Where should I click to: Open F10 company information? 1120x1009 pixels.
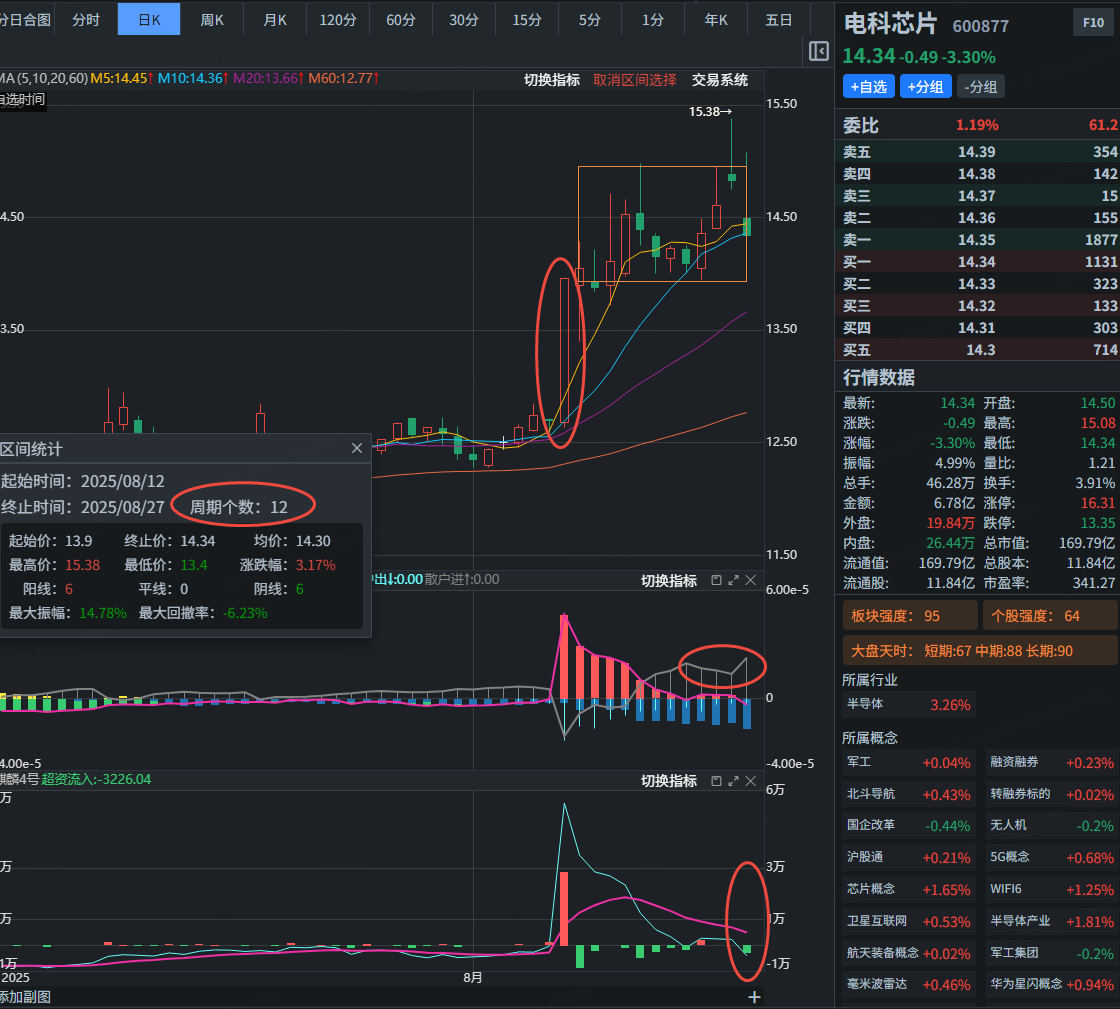click(x=1089, y=24)
